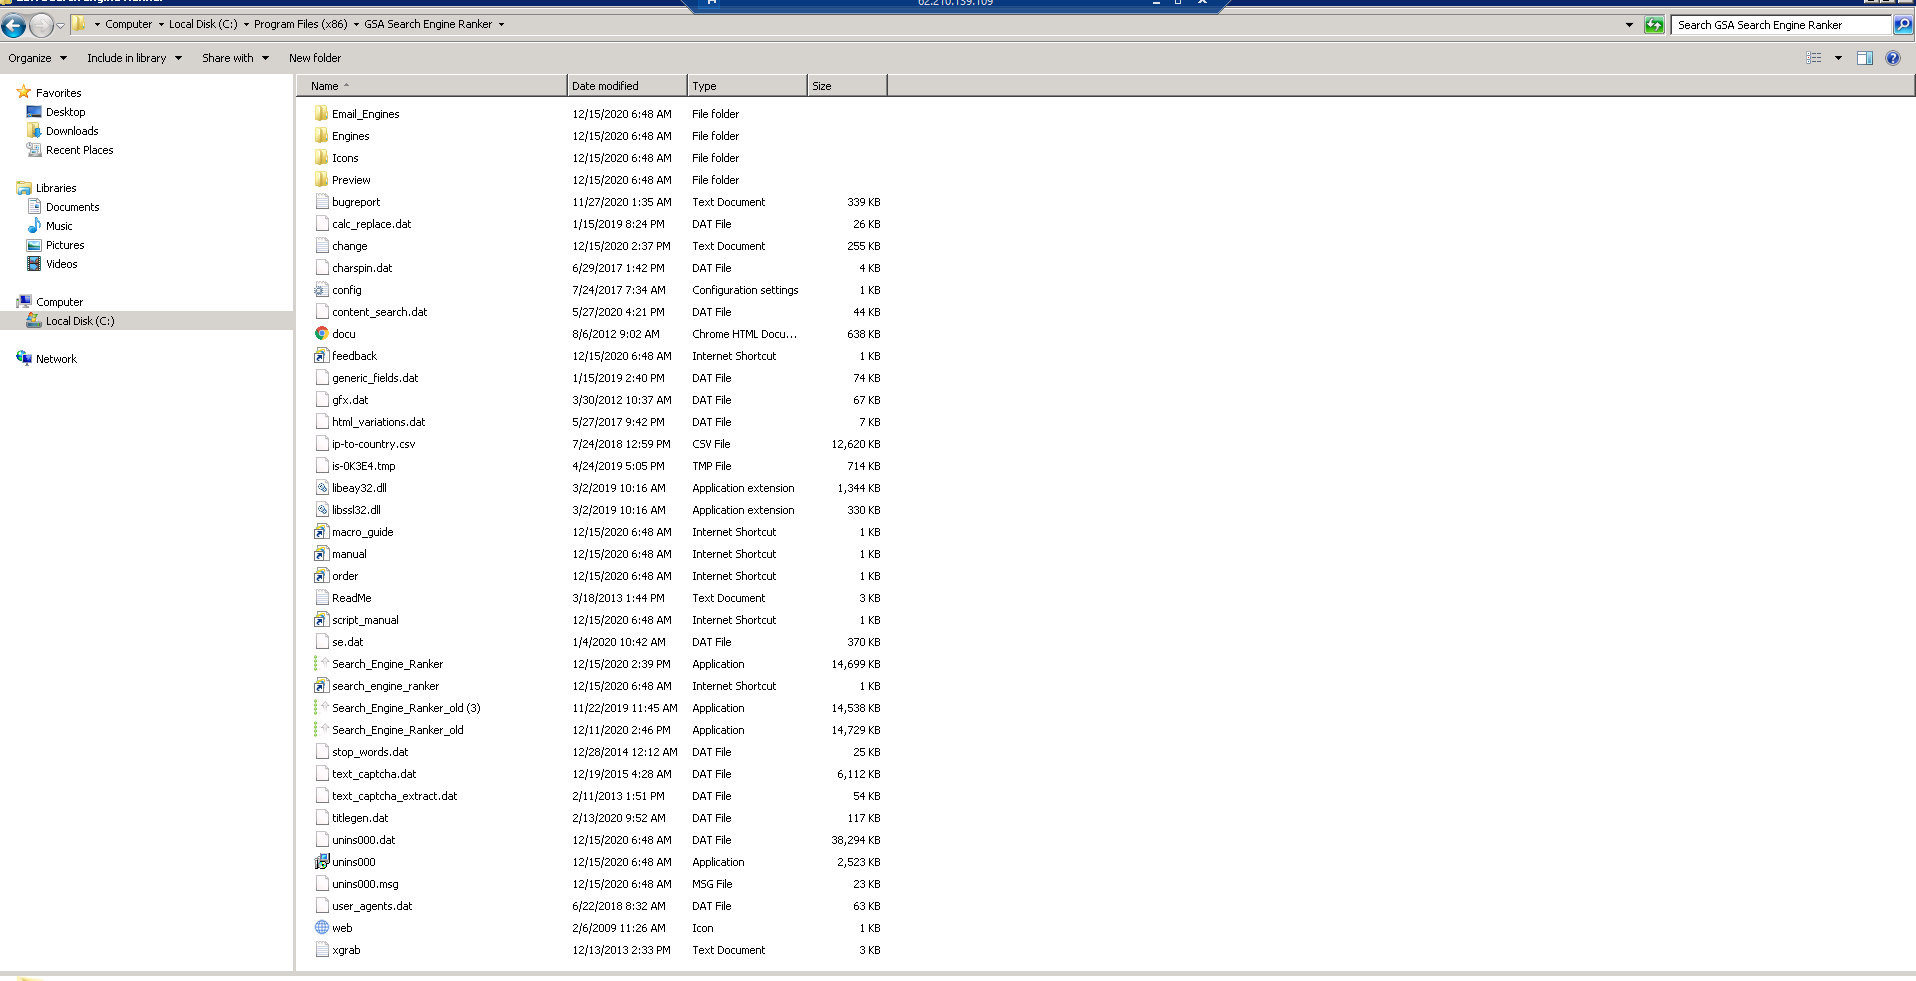Expand the dropdown arrow after GSA Search Engine Ranker

pyautogui.click(x=501, y=24)
